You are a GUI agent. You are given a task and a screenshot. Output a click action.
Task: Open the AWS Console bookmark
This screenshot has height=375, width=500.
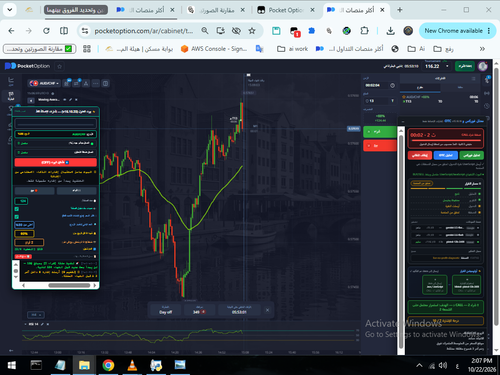tap(214, 49)
